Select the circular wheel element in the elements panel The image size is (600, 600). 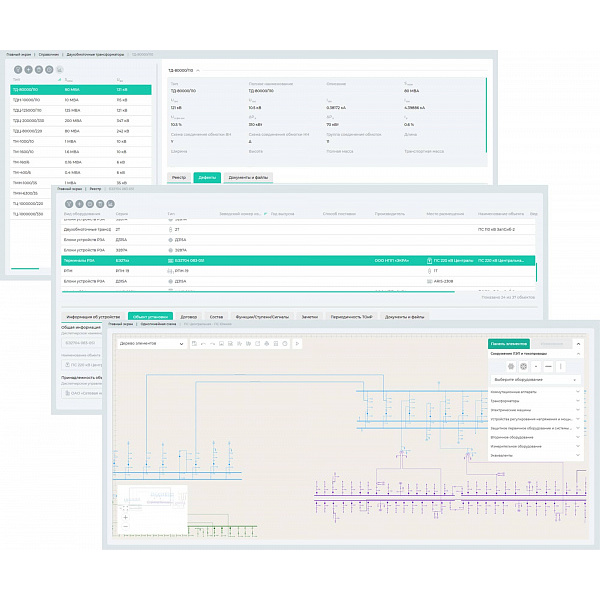(523, 367)
